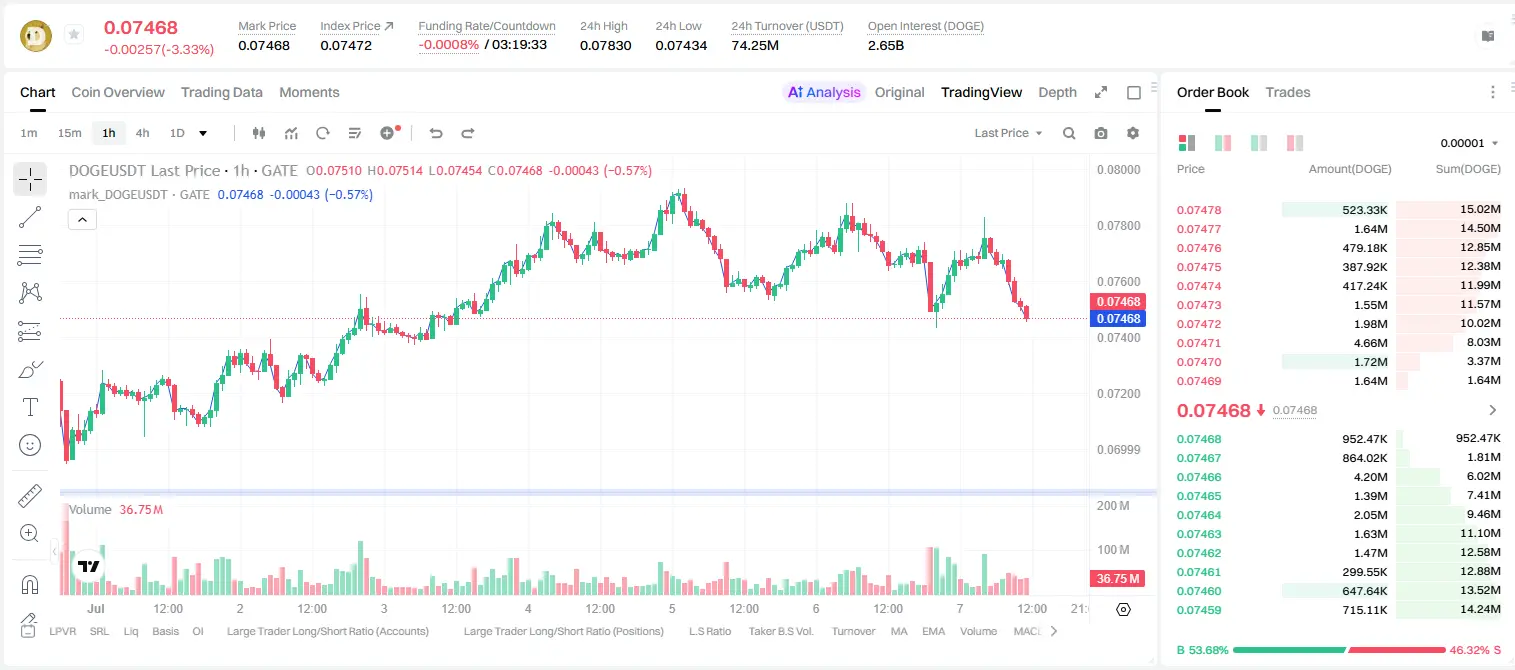
Task: Click the undo arrow in chart toolbar
Action: coord(436,133)
